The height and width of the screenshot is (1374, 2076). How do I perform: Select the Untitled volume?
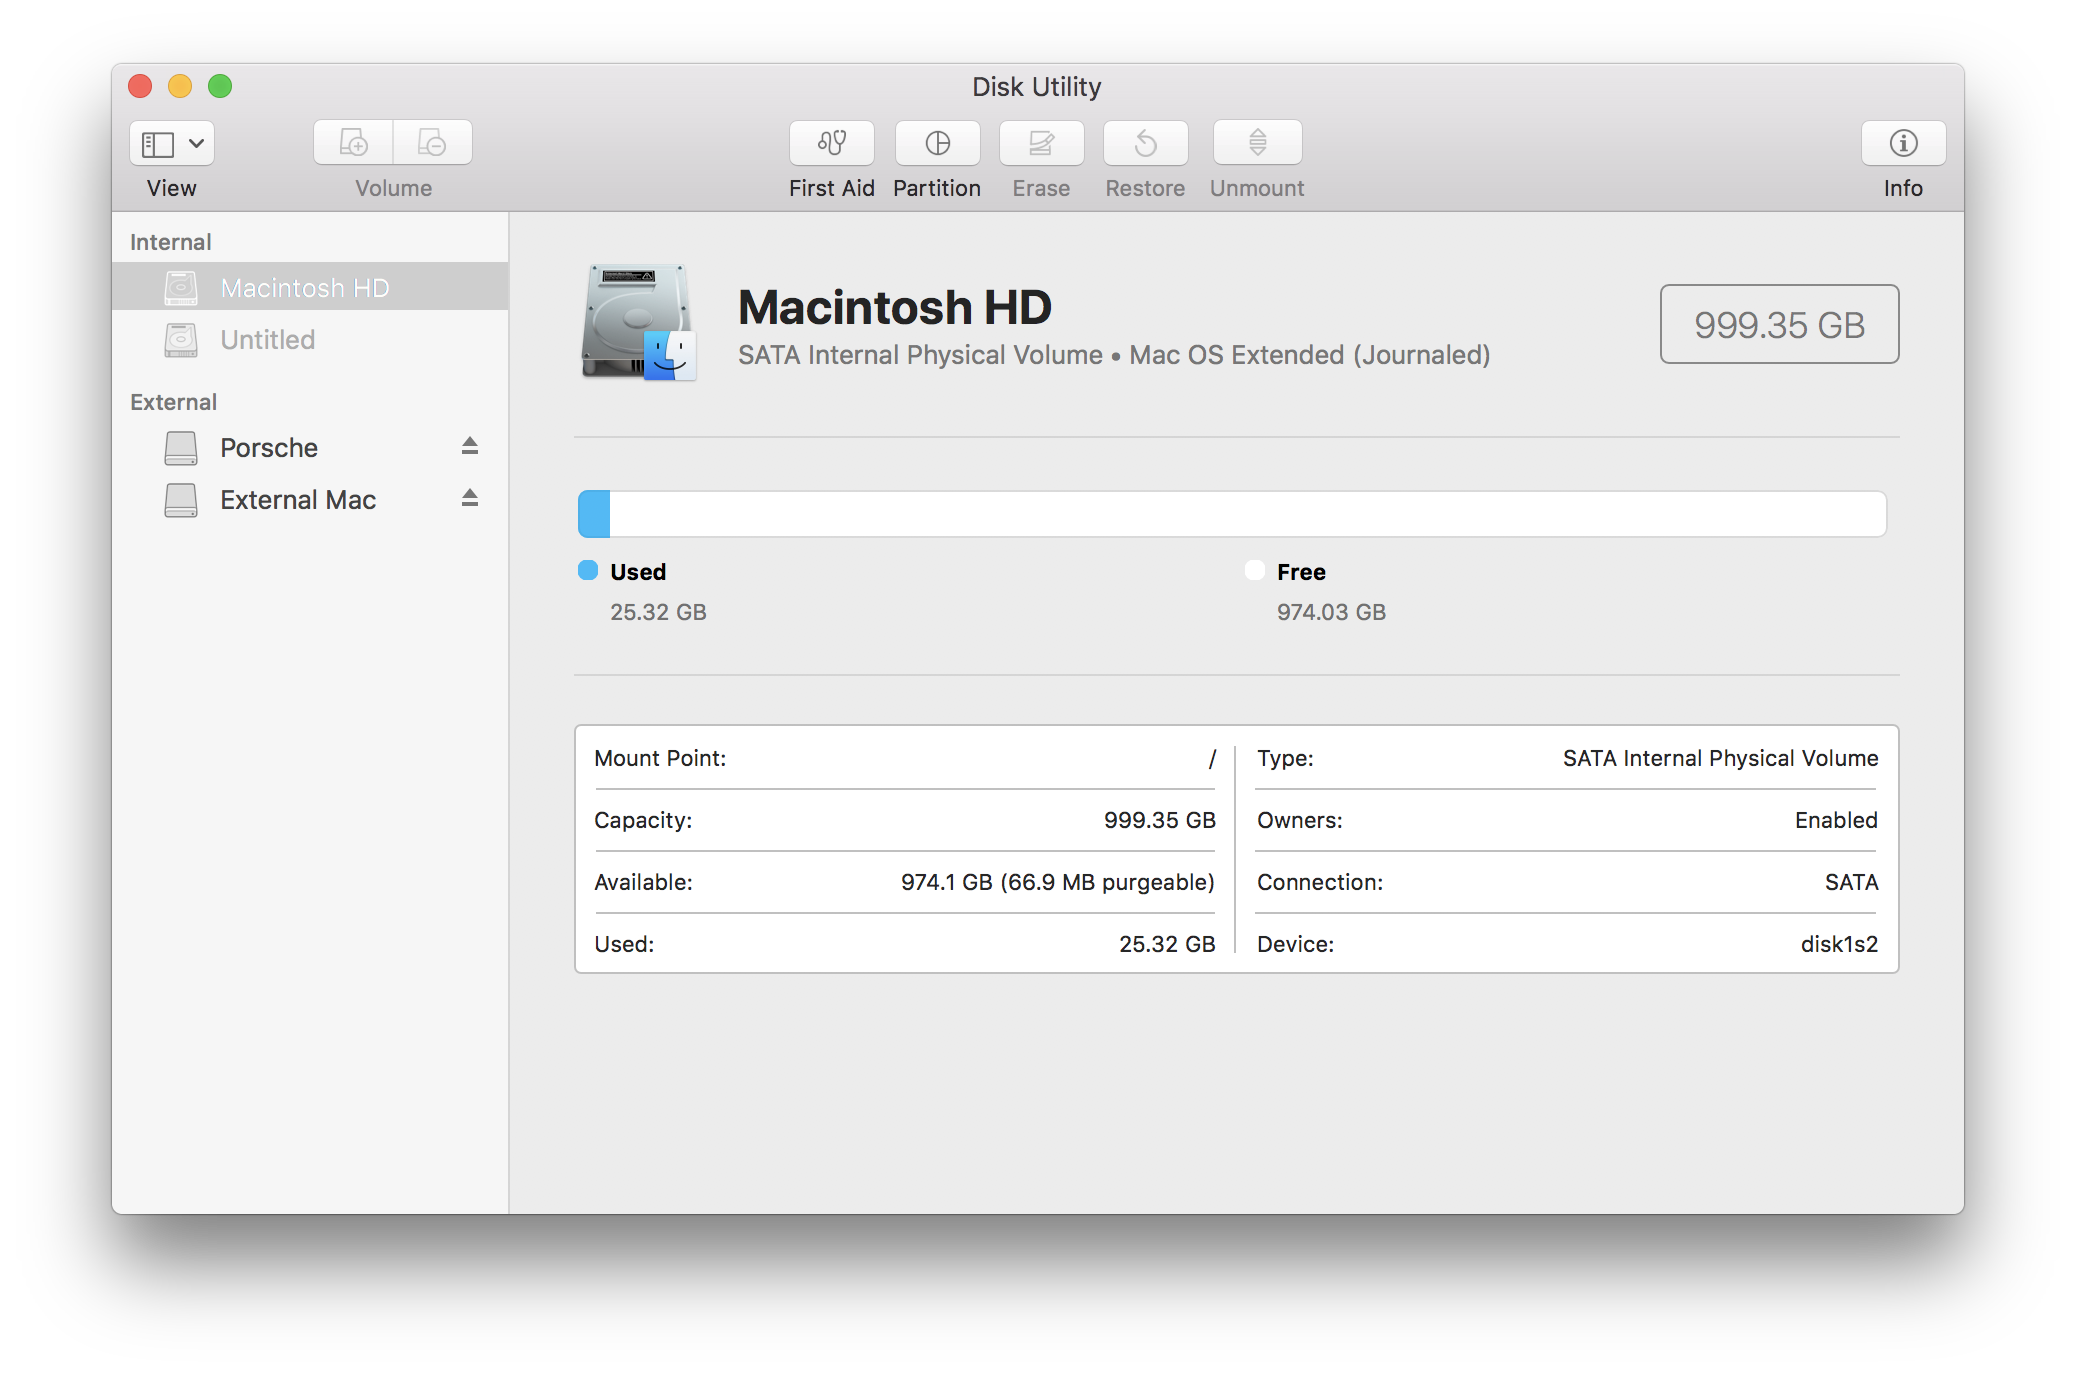(310, 339)
